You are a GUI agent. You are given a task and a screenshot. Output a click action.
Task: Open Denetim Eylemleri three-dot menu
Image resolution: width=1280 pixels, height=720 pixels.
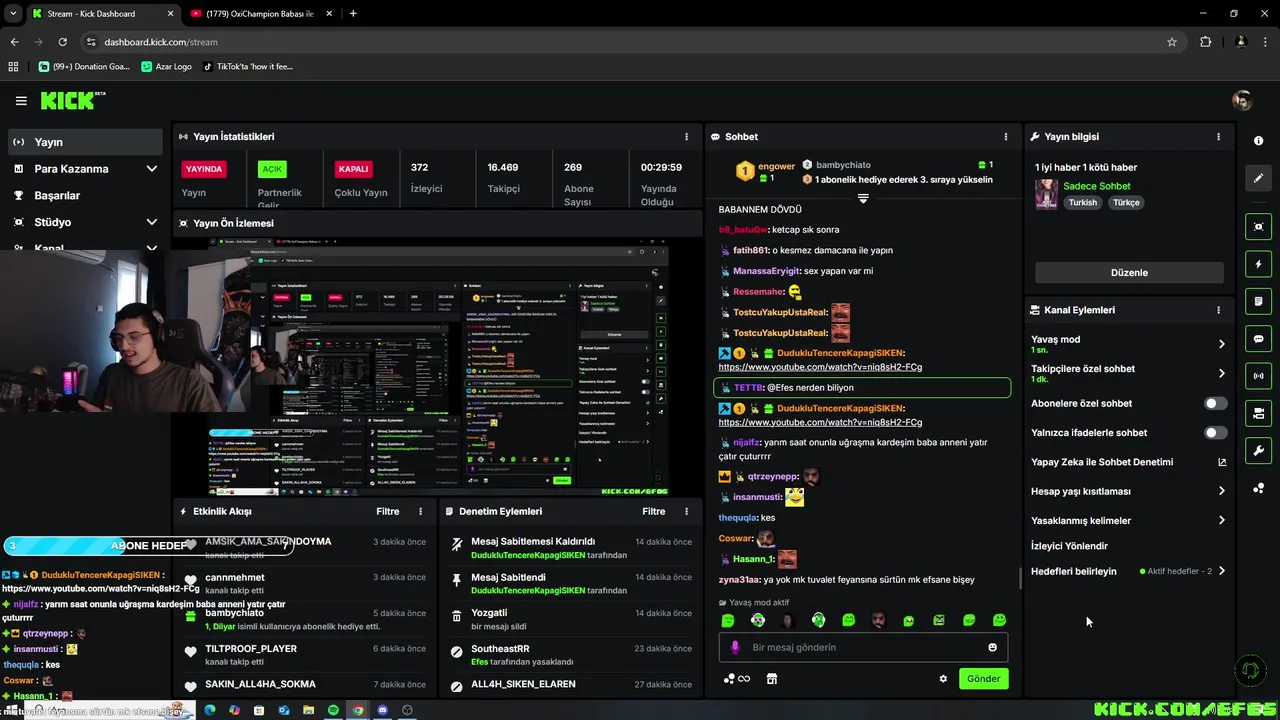point(686,511)
